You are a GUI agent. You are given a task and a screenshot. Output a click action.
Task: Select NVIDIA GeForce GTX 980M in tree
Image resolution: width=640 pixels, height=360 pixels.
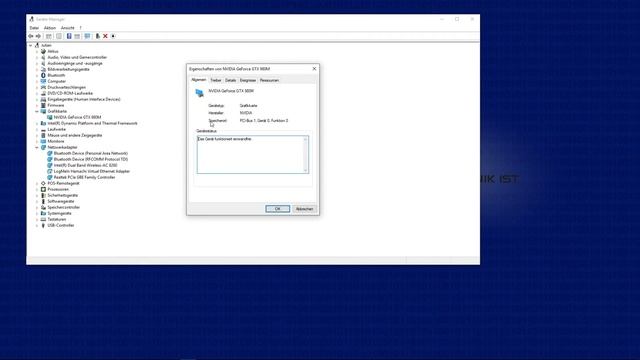77,117
